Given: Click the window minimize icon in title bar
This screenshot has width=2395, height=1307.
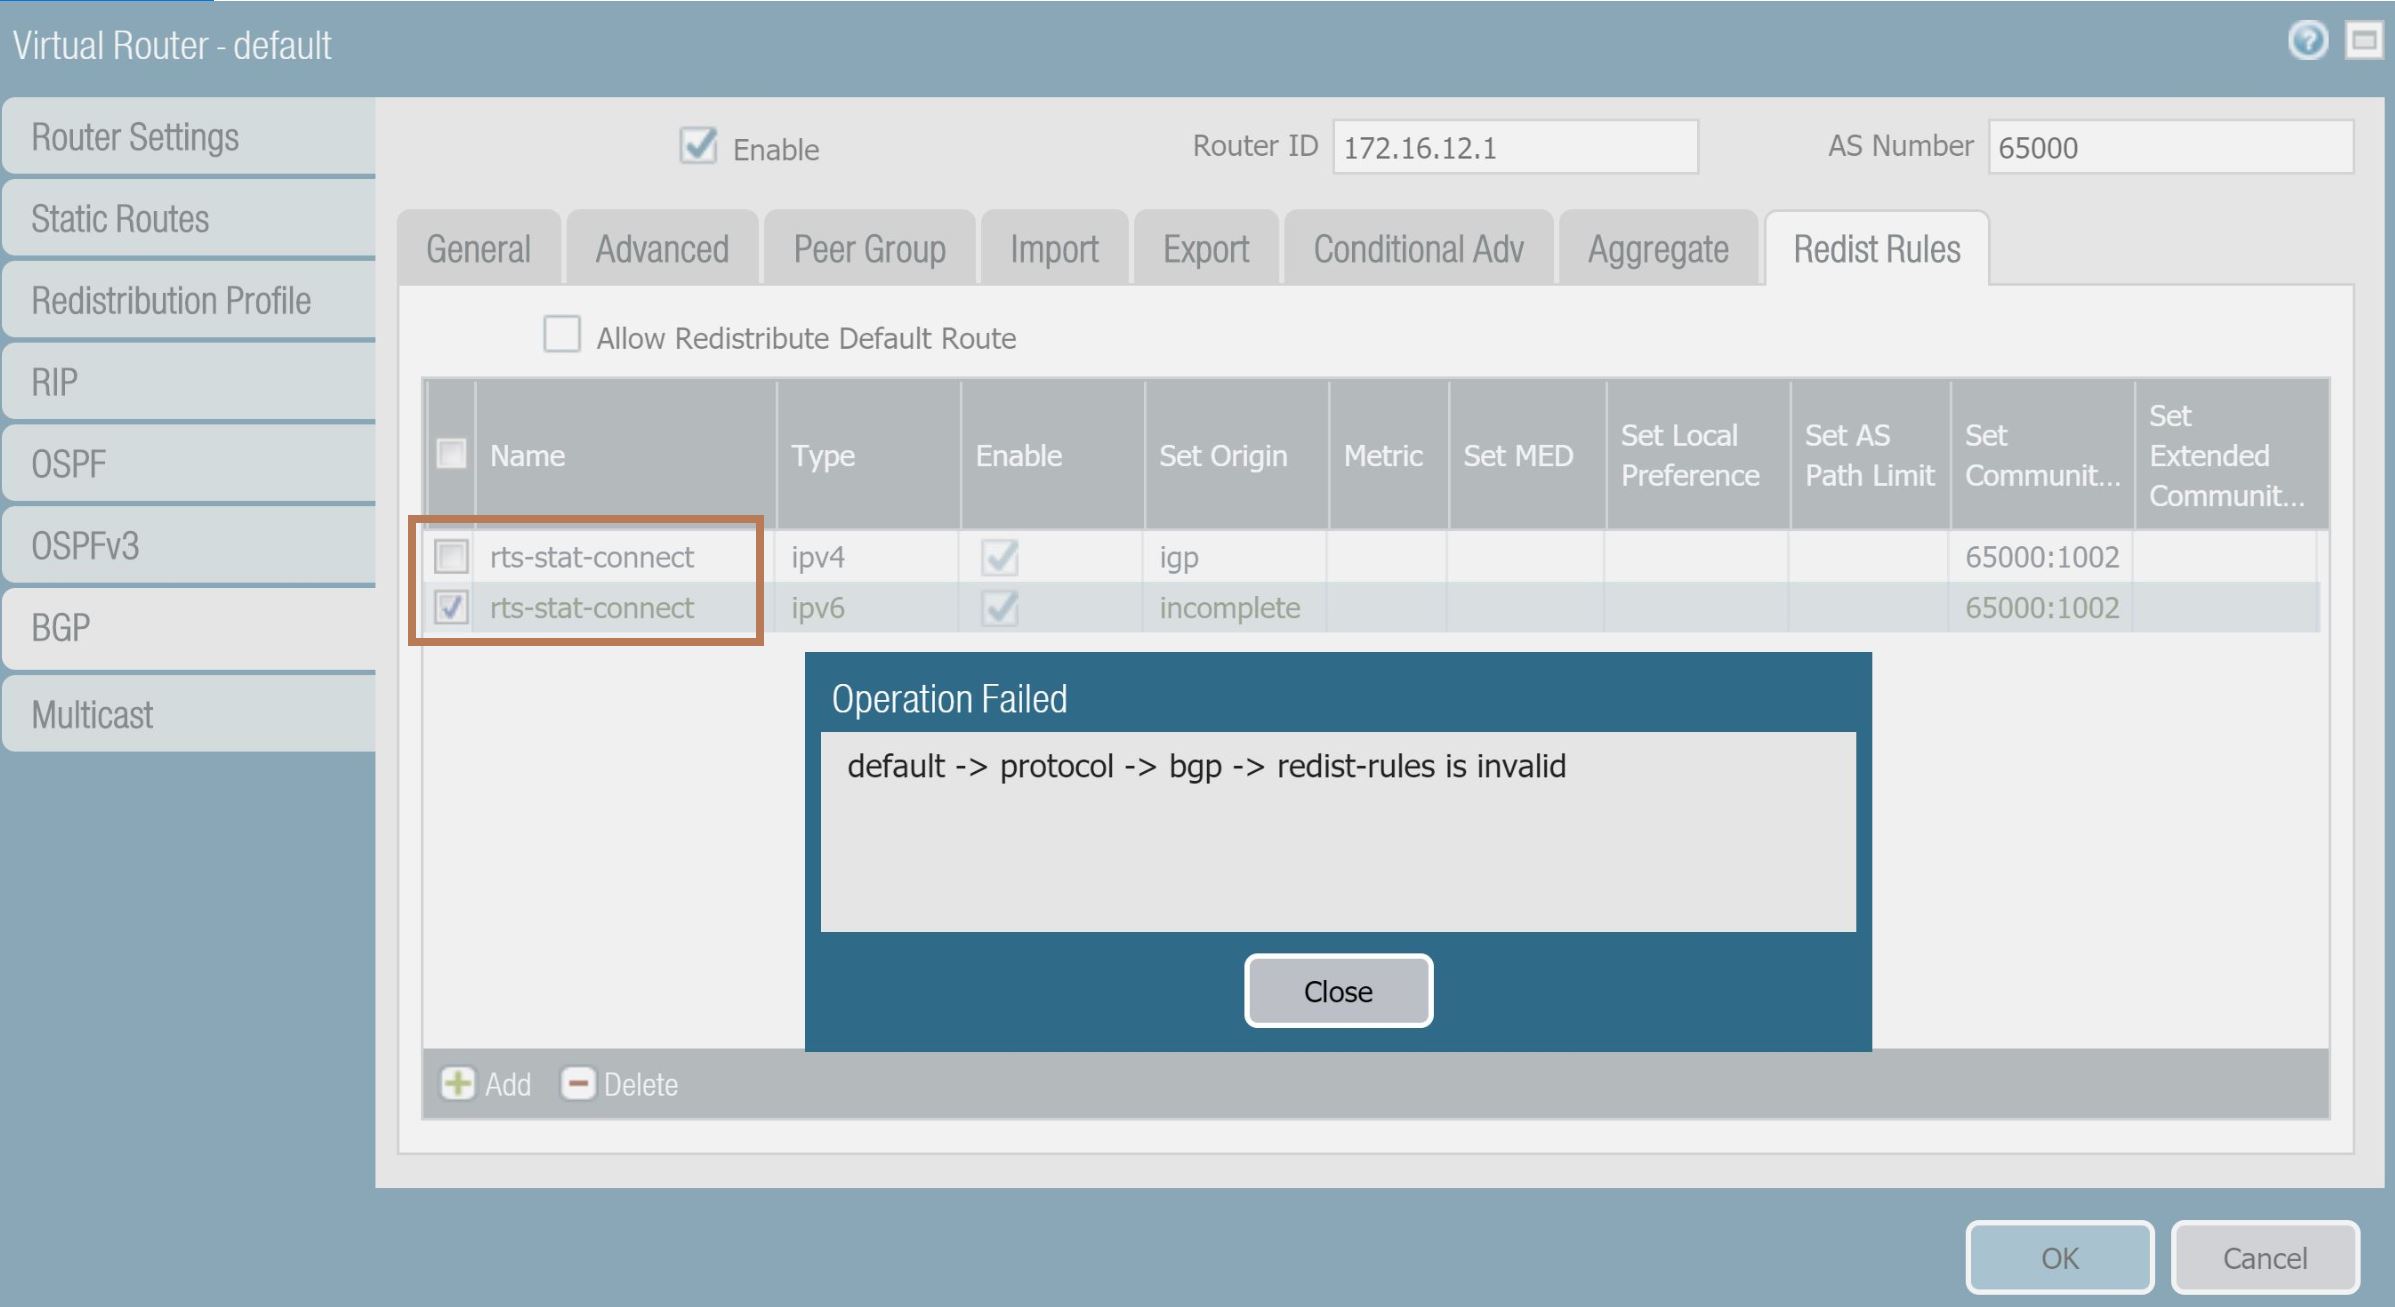Looking at the screenshot, I should 2364,42.
